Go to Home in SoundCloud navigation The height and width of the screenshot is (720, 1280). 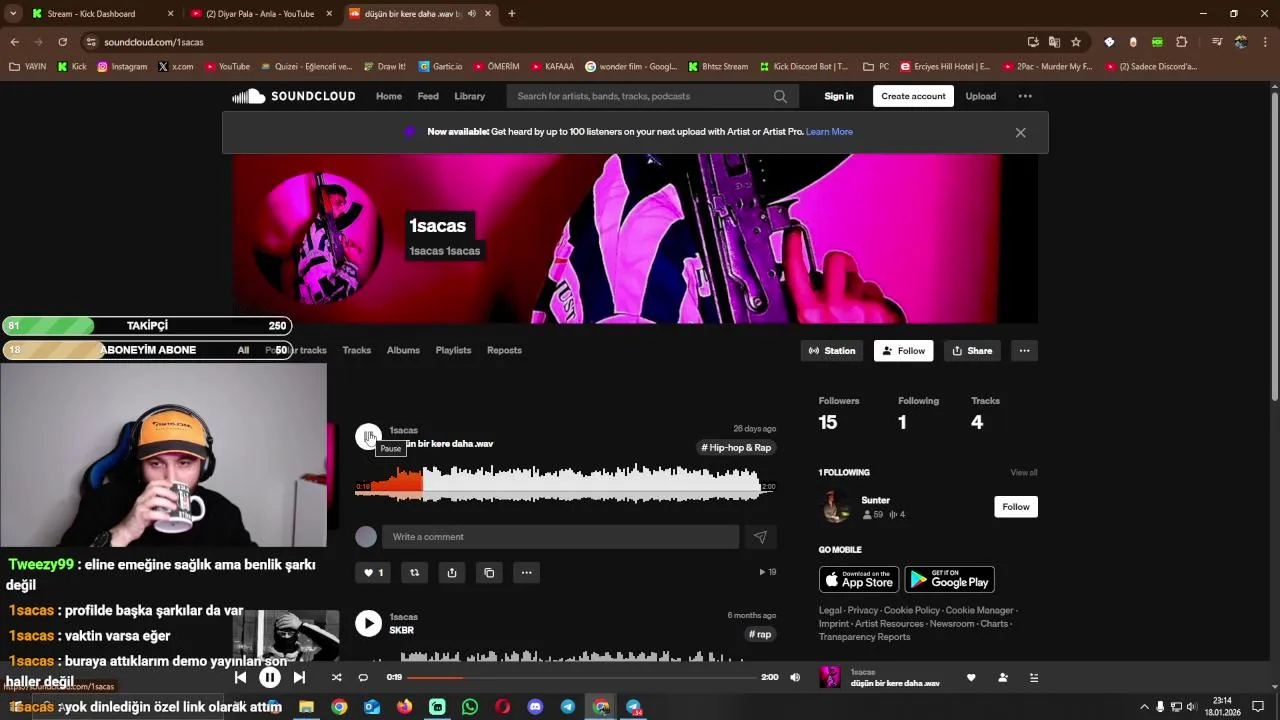coord(389,96)
